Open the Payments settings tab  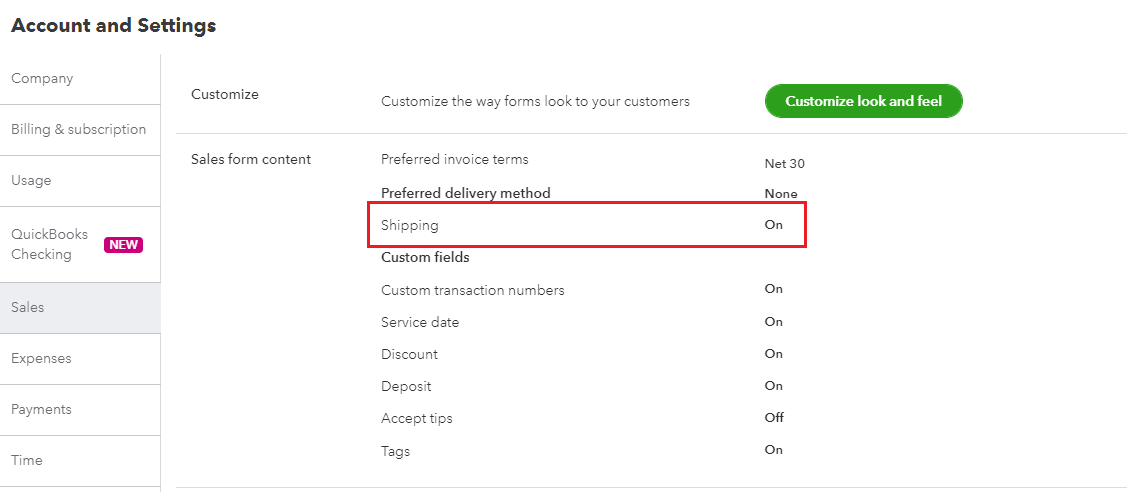pos(41,410)
